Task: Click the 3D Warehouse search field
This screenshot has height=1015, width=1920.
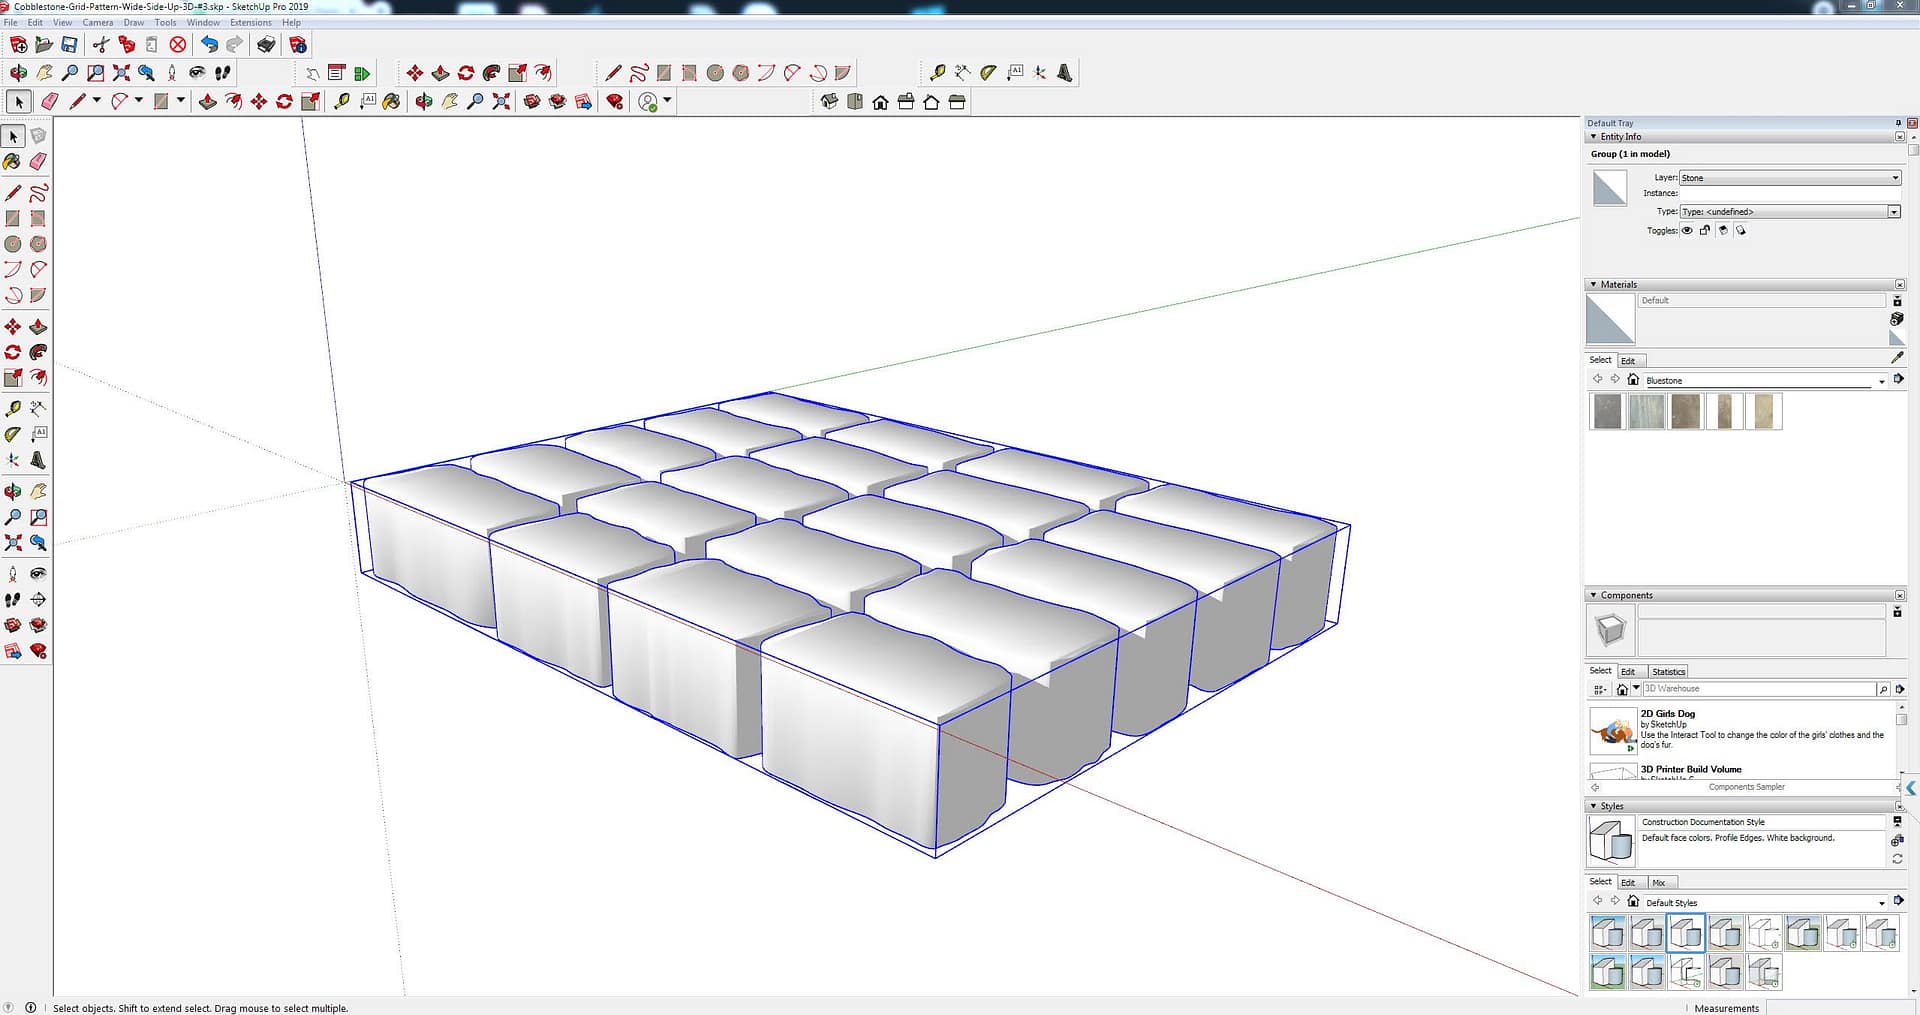Action: tap(1758, 689)
